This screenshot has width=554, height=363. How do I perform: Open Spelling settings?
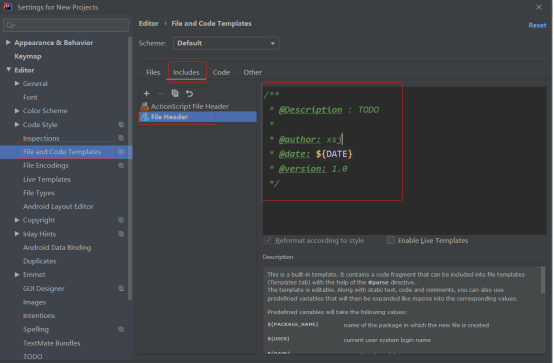pyautogui.click(x=36, y=329)
